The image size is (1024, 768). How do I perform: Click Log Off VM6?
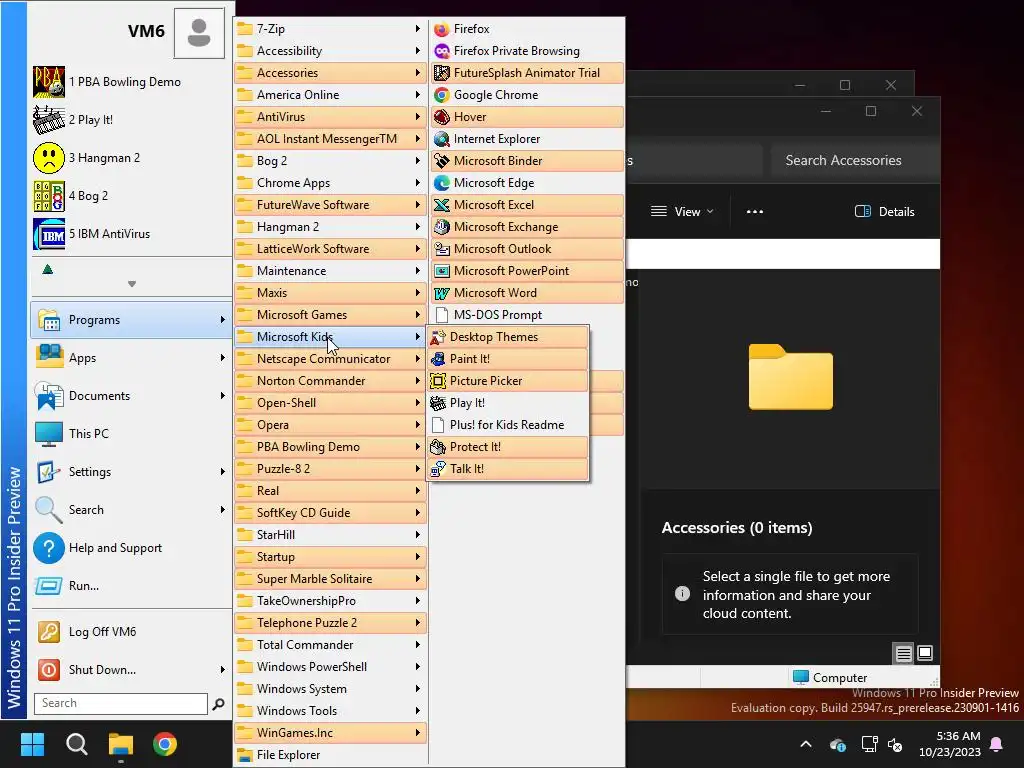pyautogui.click(x=131, y=632)
